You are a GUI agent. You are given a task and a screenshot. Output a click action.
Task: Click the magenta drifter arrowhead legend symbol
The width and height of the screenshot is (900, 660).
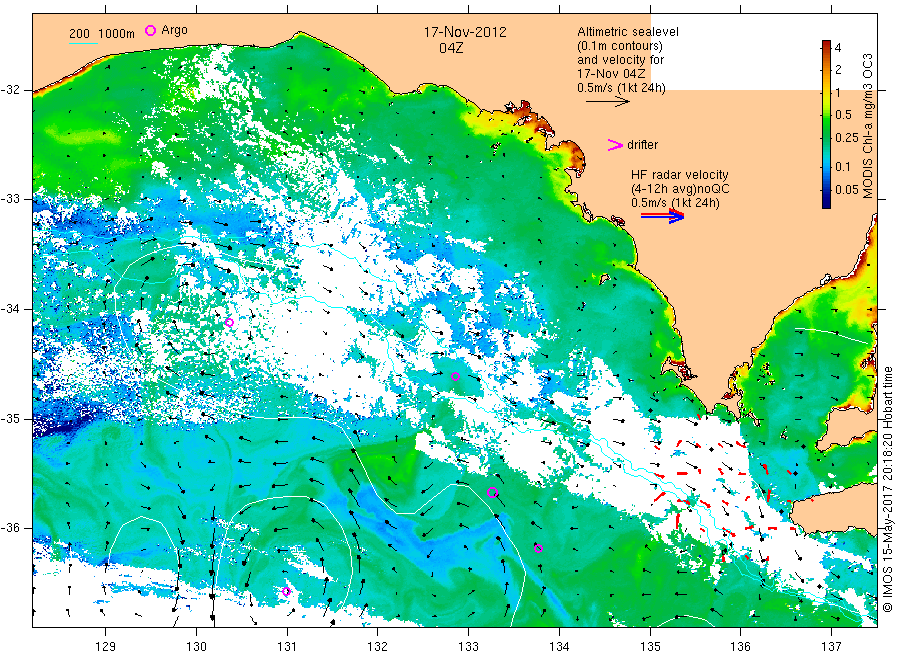615,145
